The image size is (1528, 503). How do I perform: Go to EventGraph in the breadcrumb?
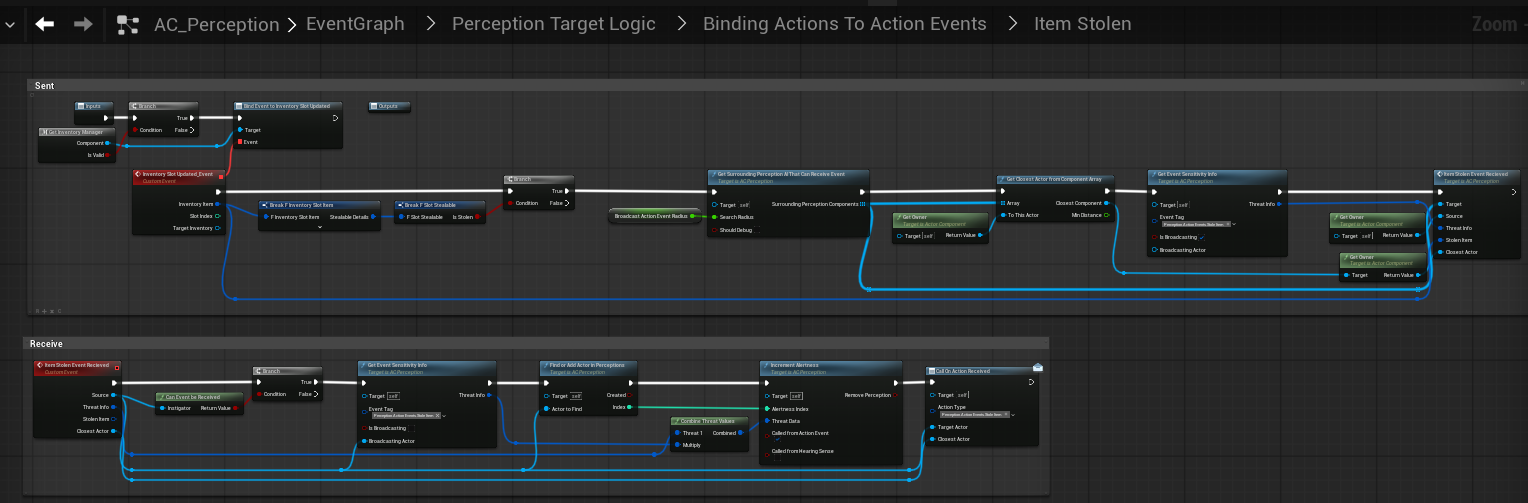coord(355,24)
